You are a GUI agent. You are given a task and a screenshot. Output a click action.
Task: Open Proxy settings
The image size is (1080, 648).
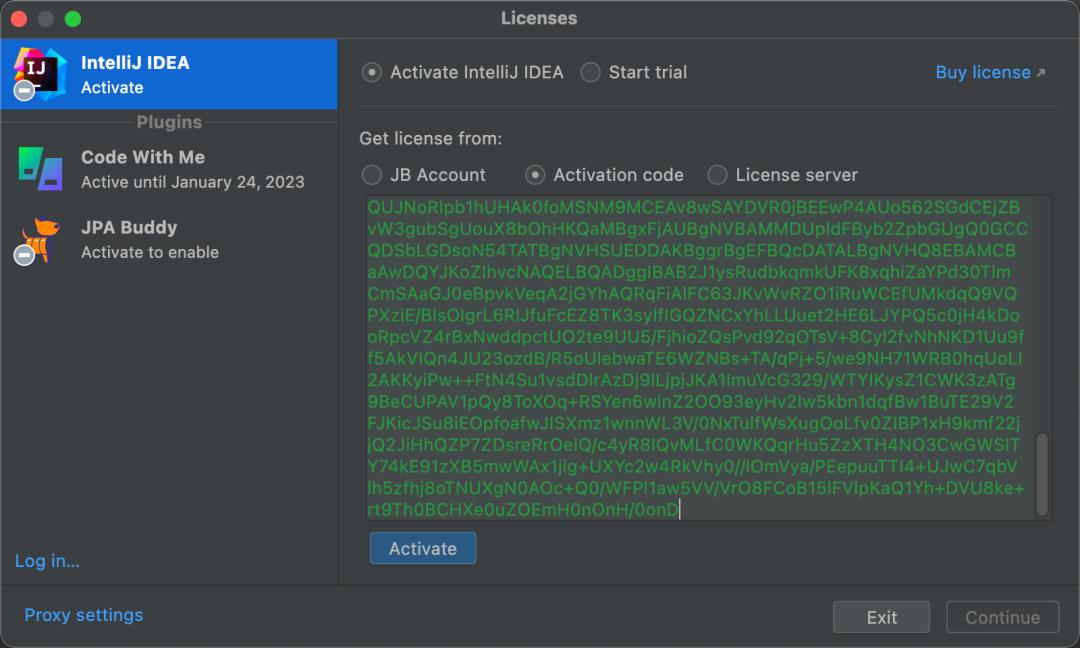point(84,615)
